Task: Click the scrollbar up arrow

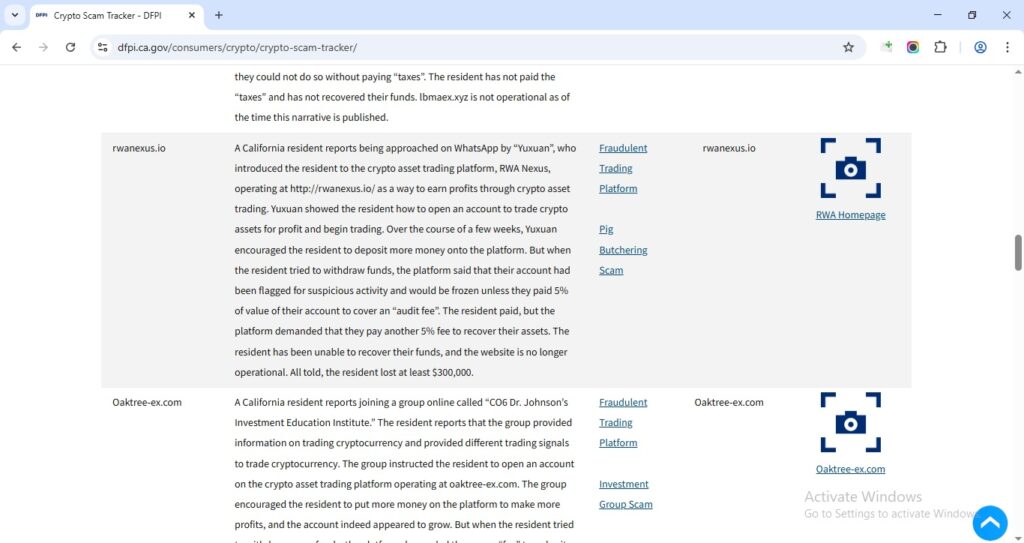Action: coord(1017,71)
